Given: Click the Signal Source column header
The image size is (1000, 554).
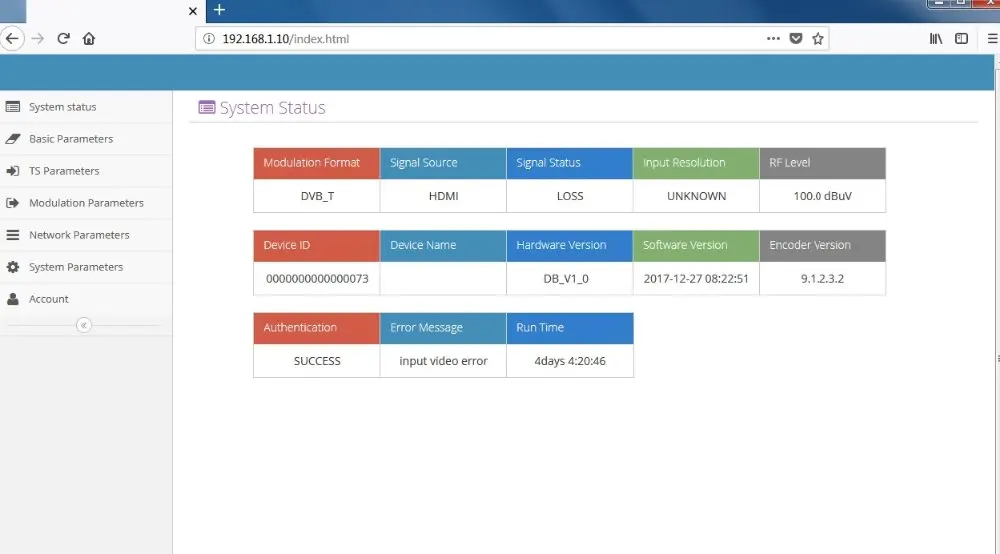Looking at the screenshot, I should click(x=443, y=163).
